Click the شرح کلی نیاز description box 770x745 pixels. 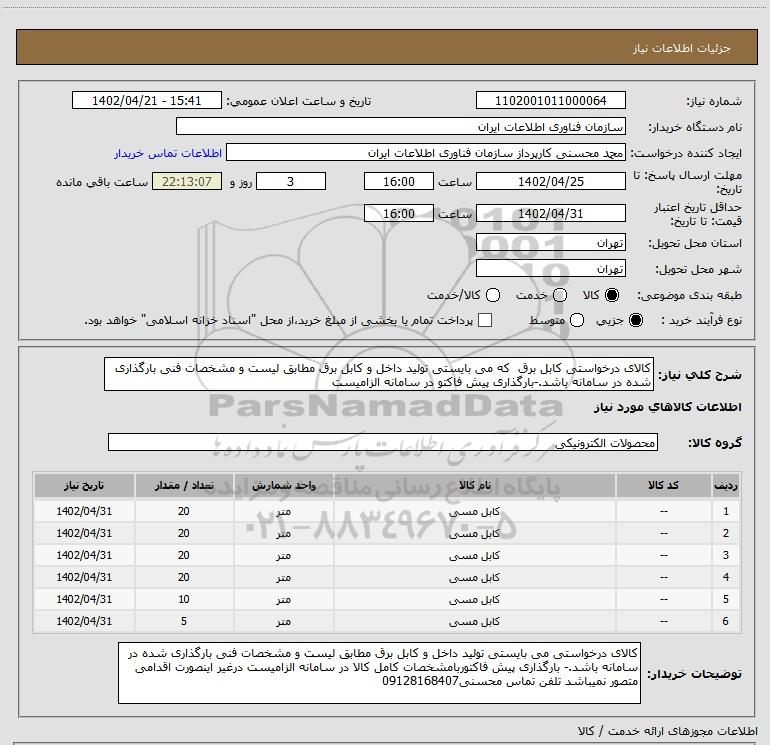379,374
